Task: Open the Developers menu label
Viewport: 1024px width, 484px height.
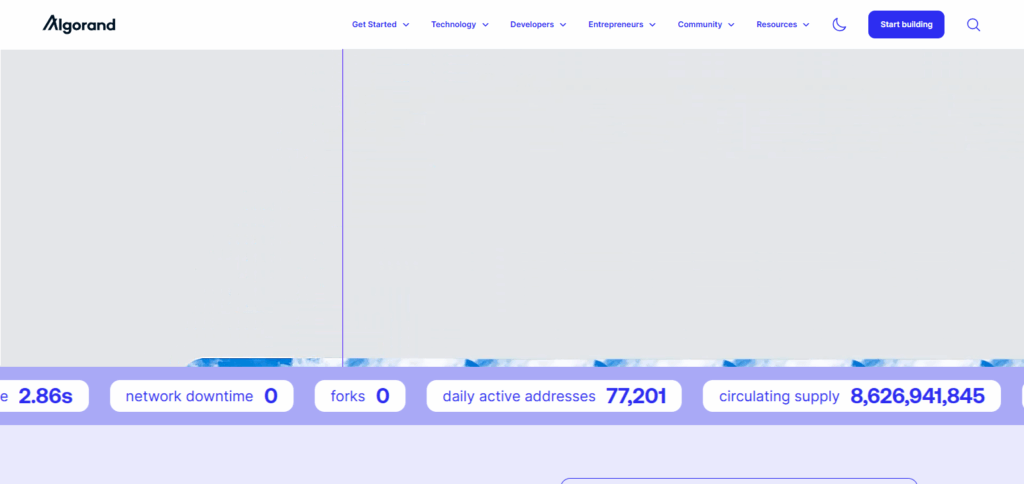Action: coord(531,24)
